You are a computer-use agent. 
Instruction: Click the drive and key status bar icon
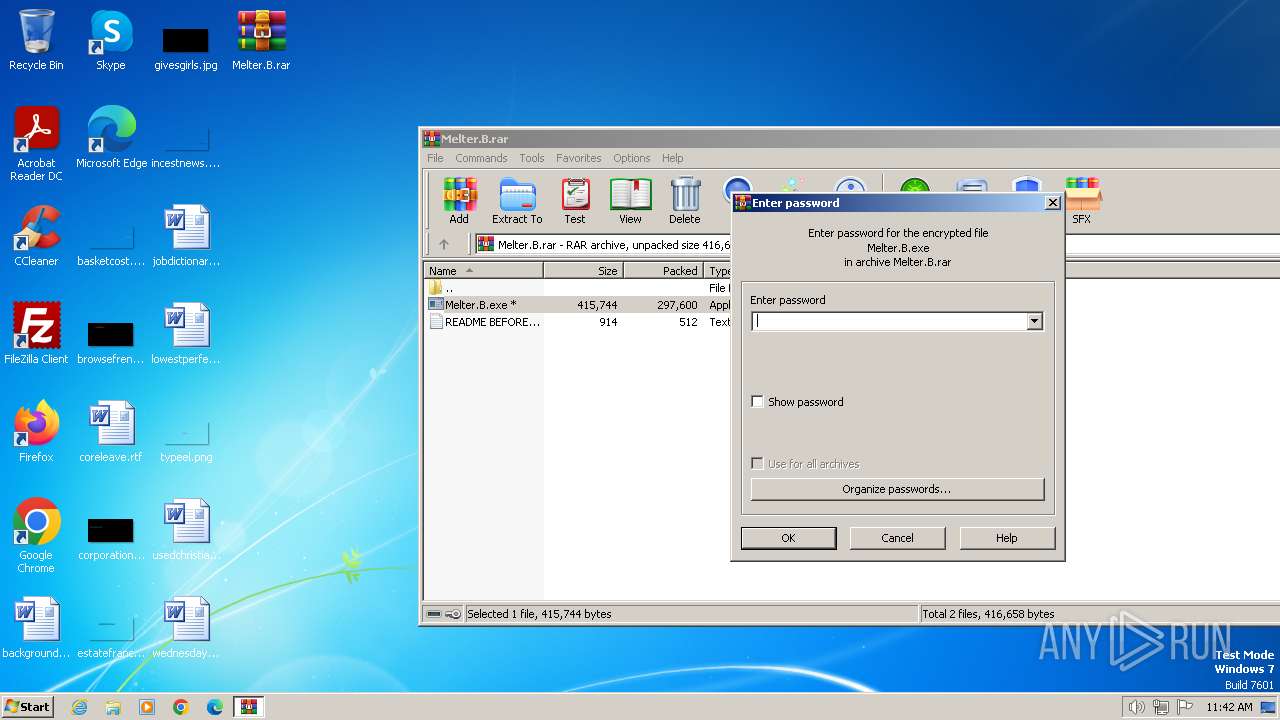(x=443, y=614)
